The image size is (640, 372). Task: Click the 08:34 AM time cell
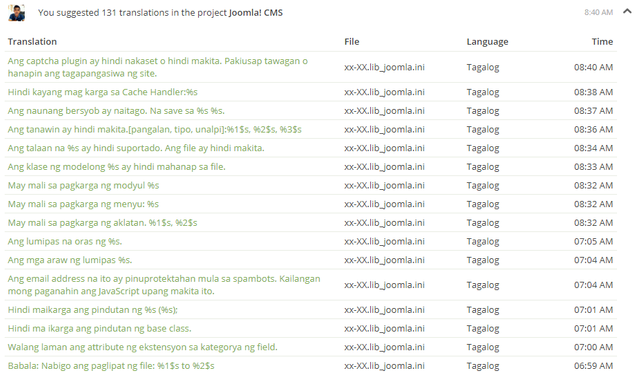[593, 148]
